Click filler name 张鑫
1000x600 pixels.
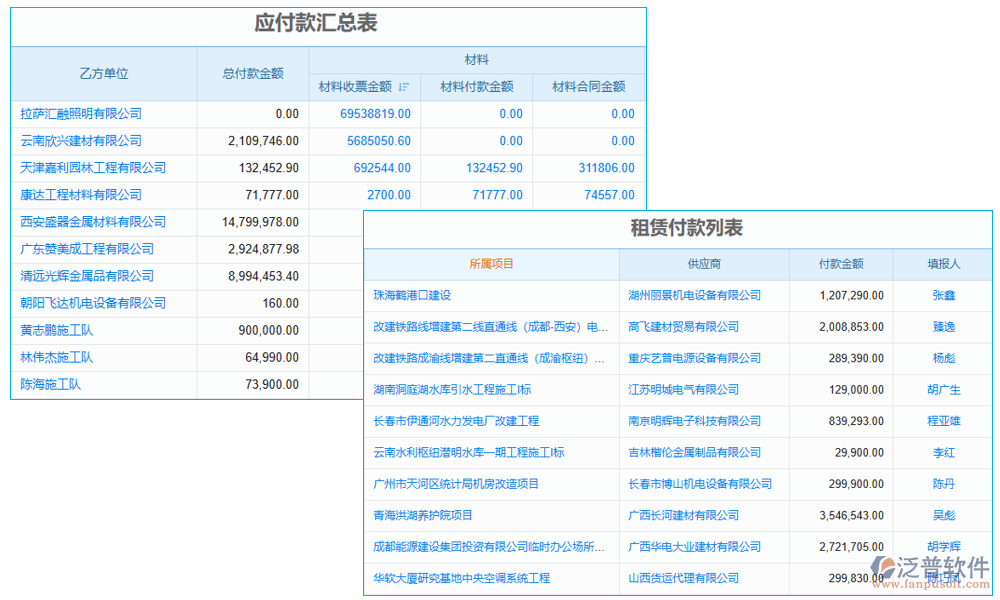click(x=941, y=295)
